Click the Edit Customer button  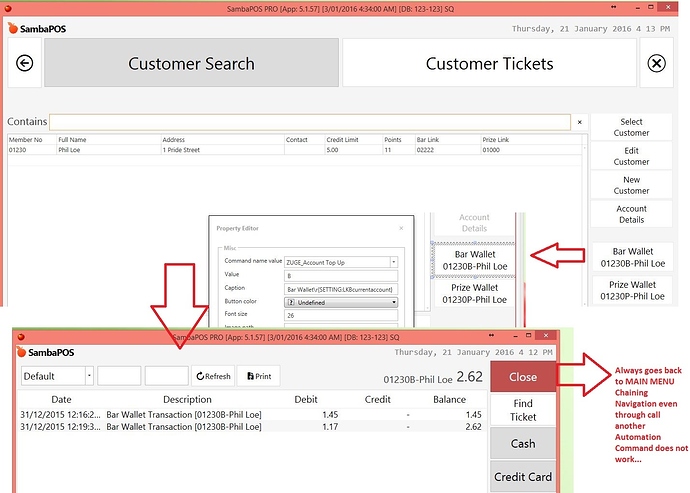pyautogui.click(x=631, y=156)
